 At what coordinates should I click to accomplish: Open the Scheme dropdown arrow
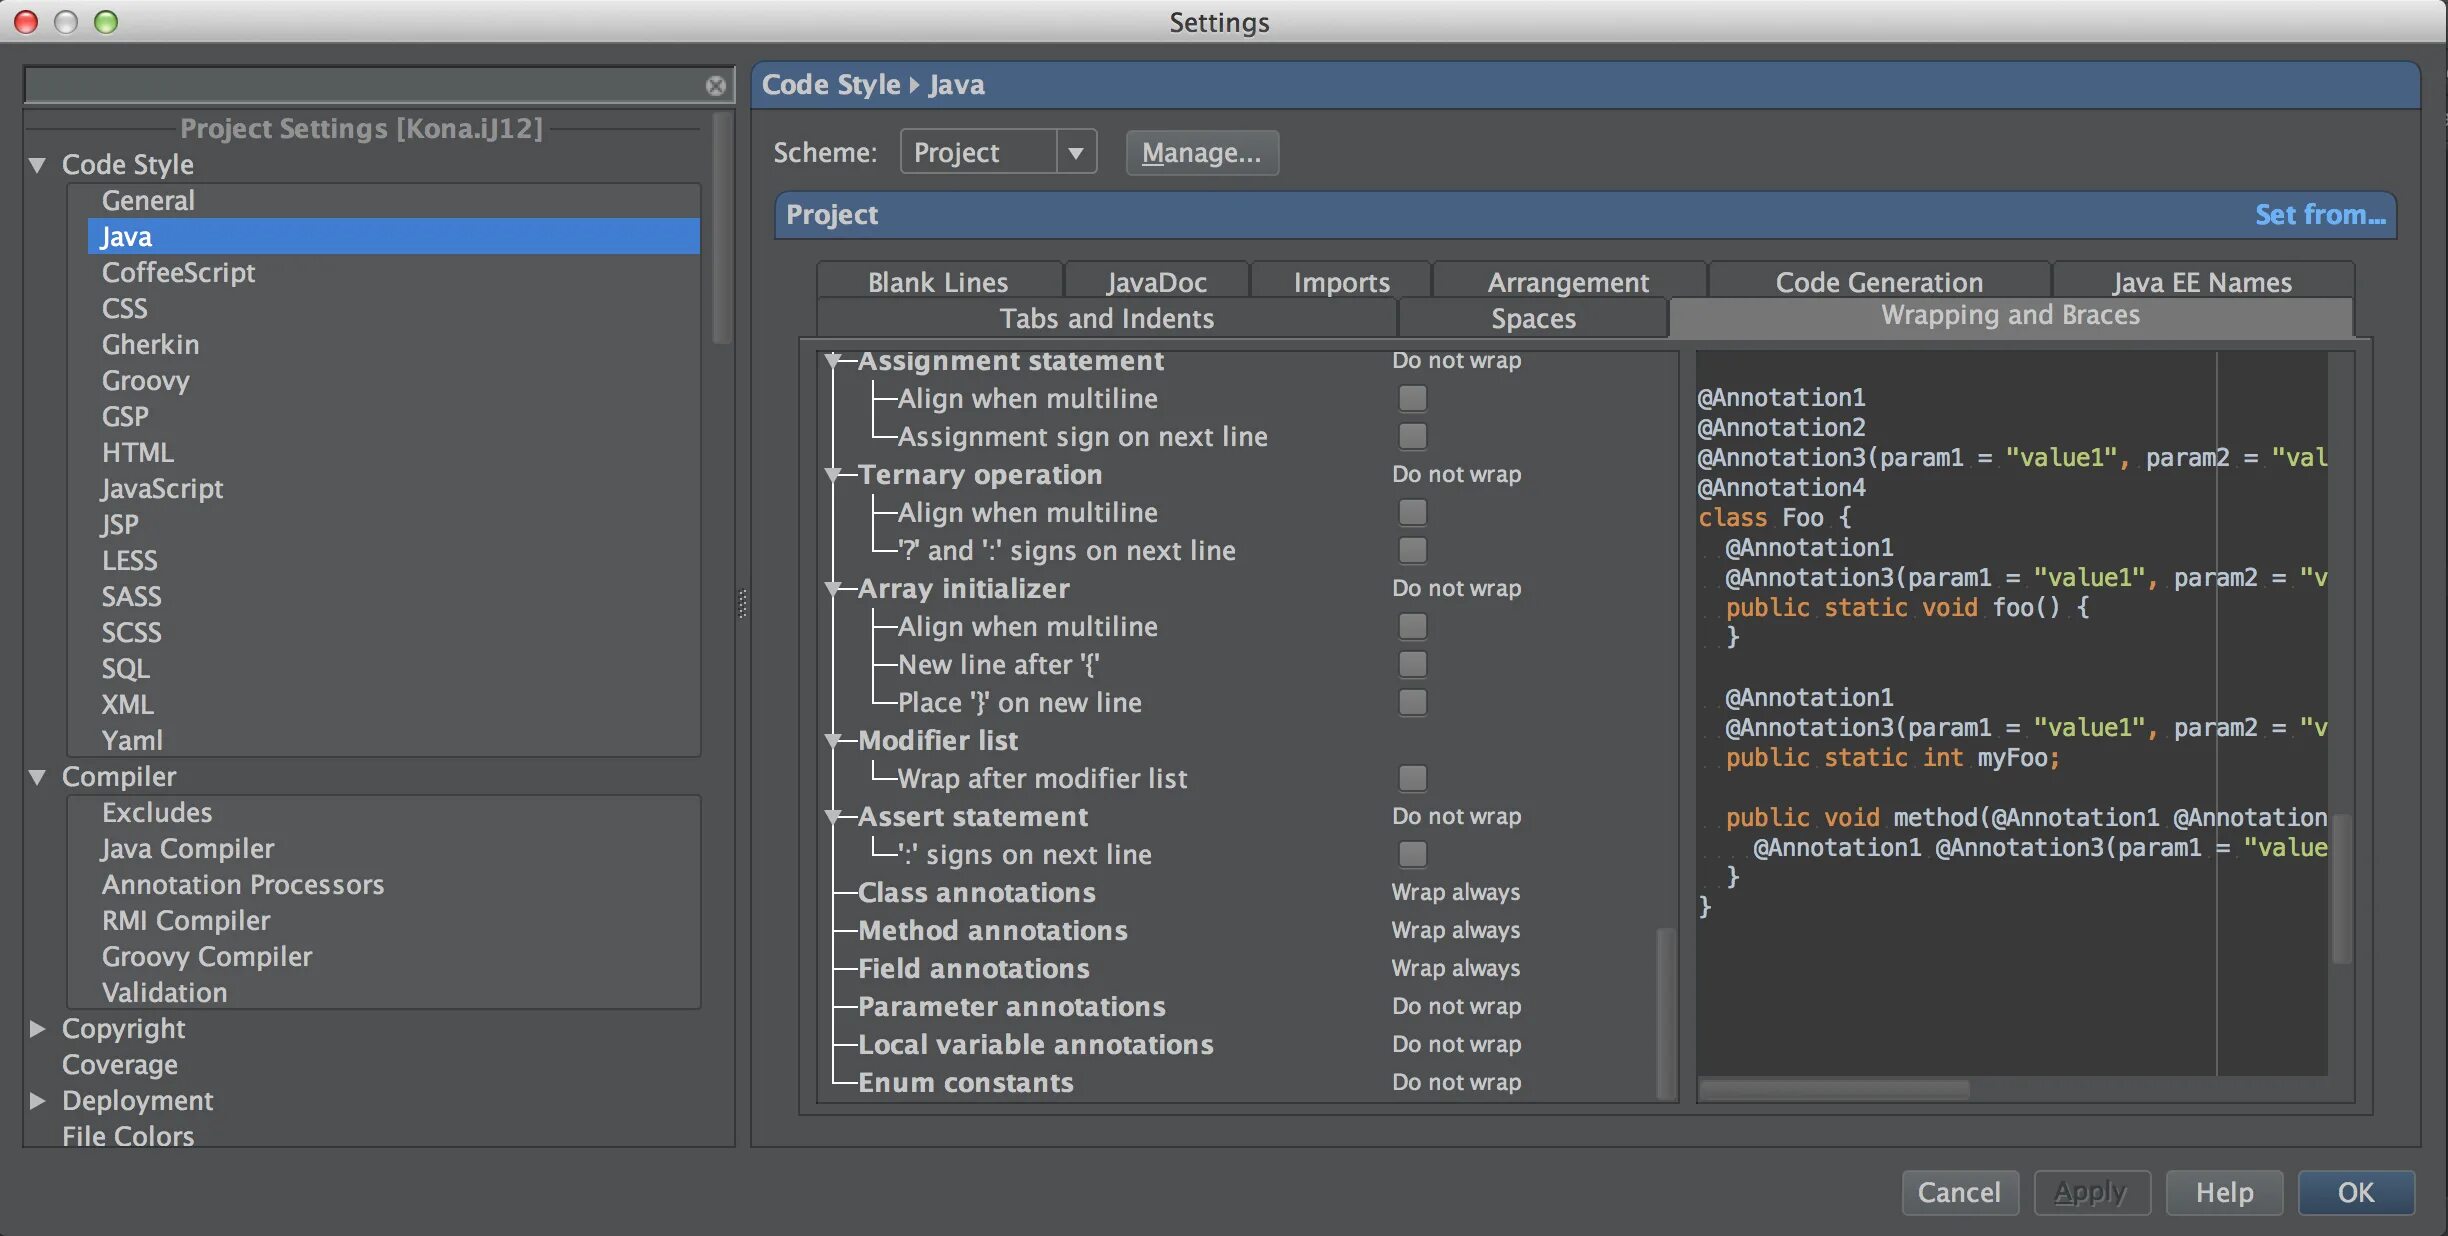click(1076, 153)
